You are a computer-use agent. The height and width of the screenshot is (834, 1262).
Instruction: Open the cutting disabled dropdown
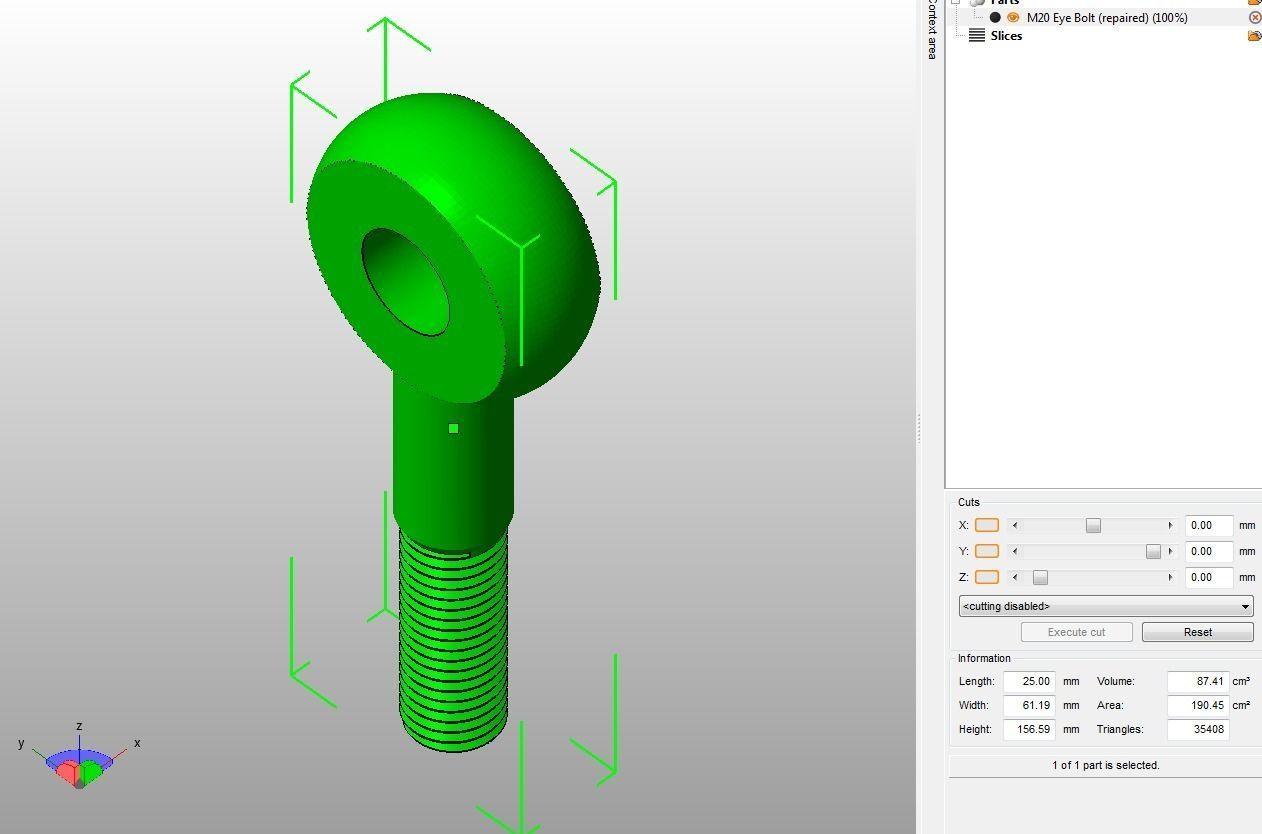coord(1106,606)
